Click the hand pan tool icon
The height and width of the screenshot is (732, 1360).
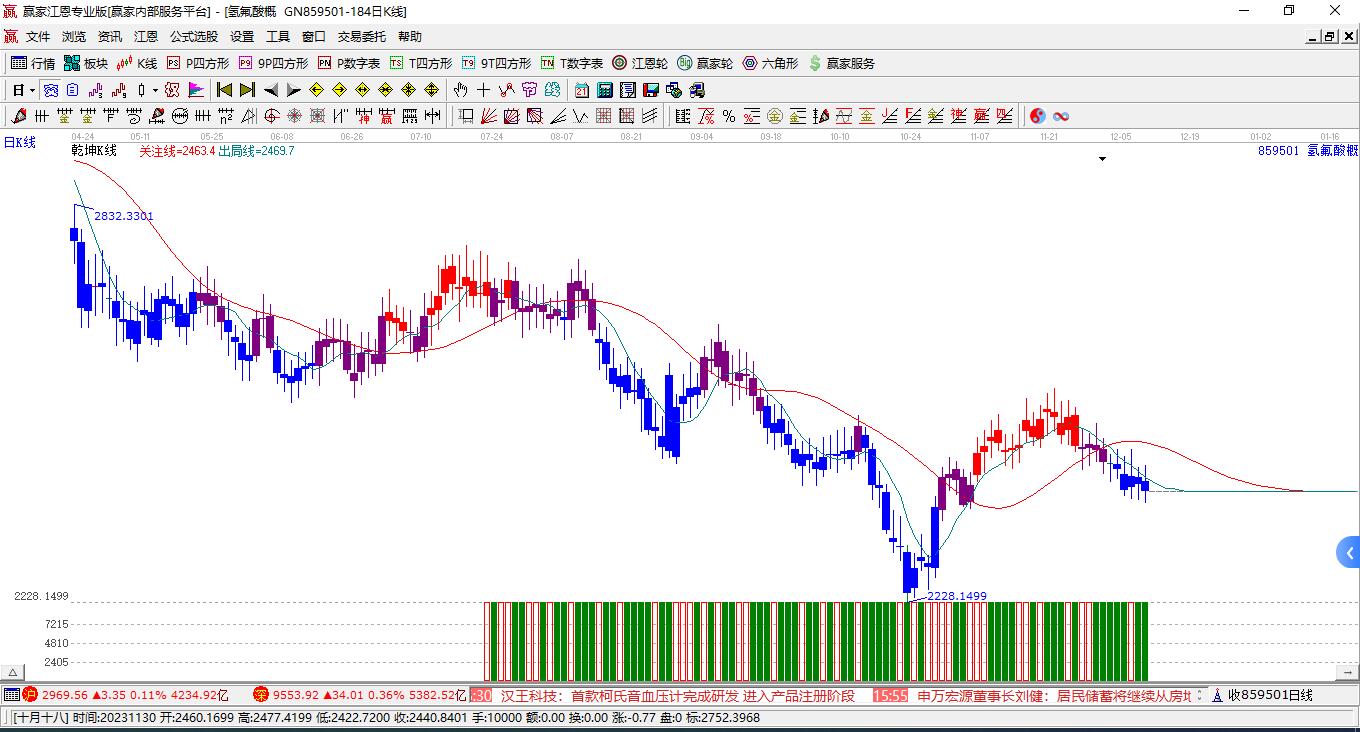(x=460, y=90)
